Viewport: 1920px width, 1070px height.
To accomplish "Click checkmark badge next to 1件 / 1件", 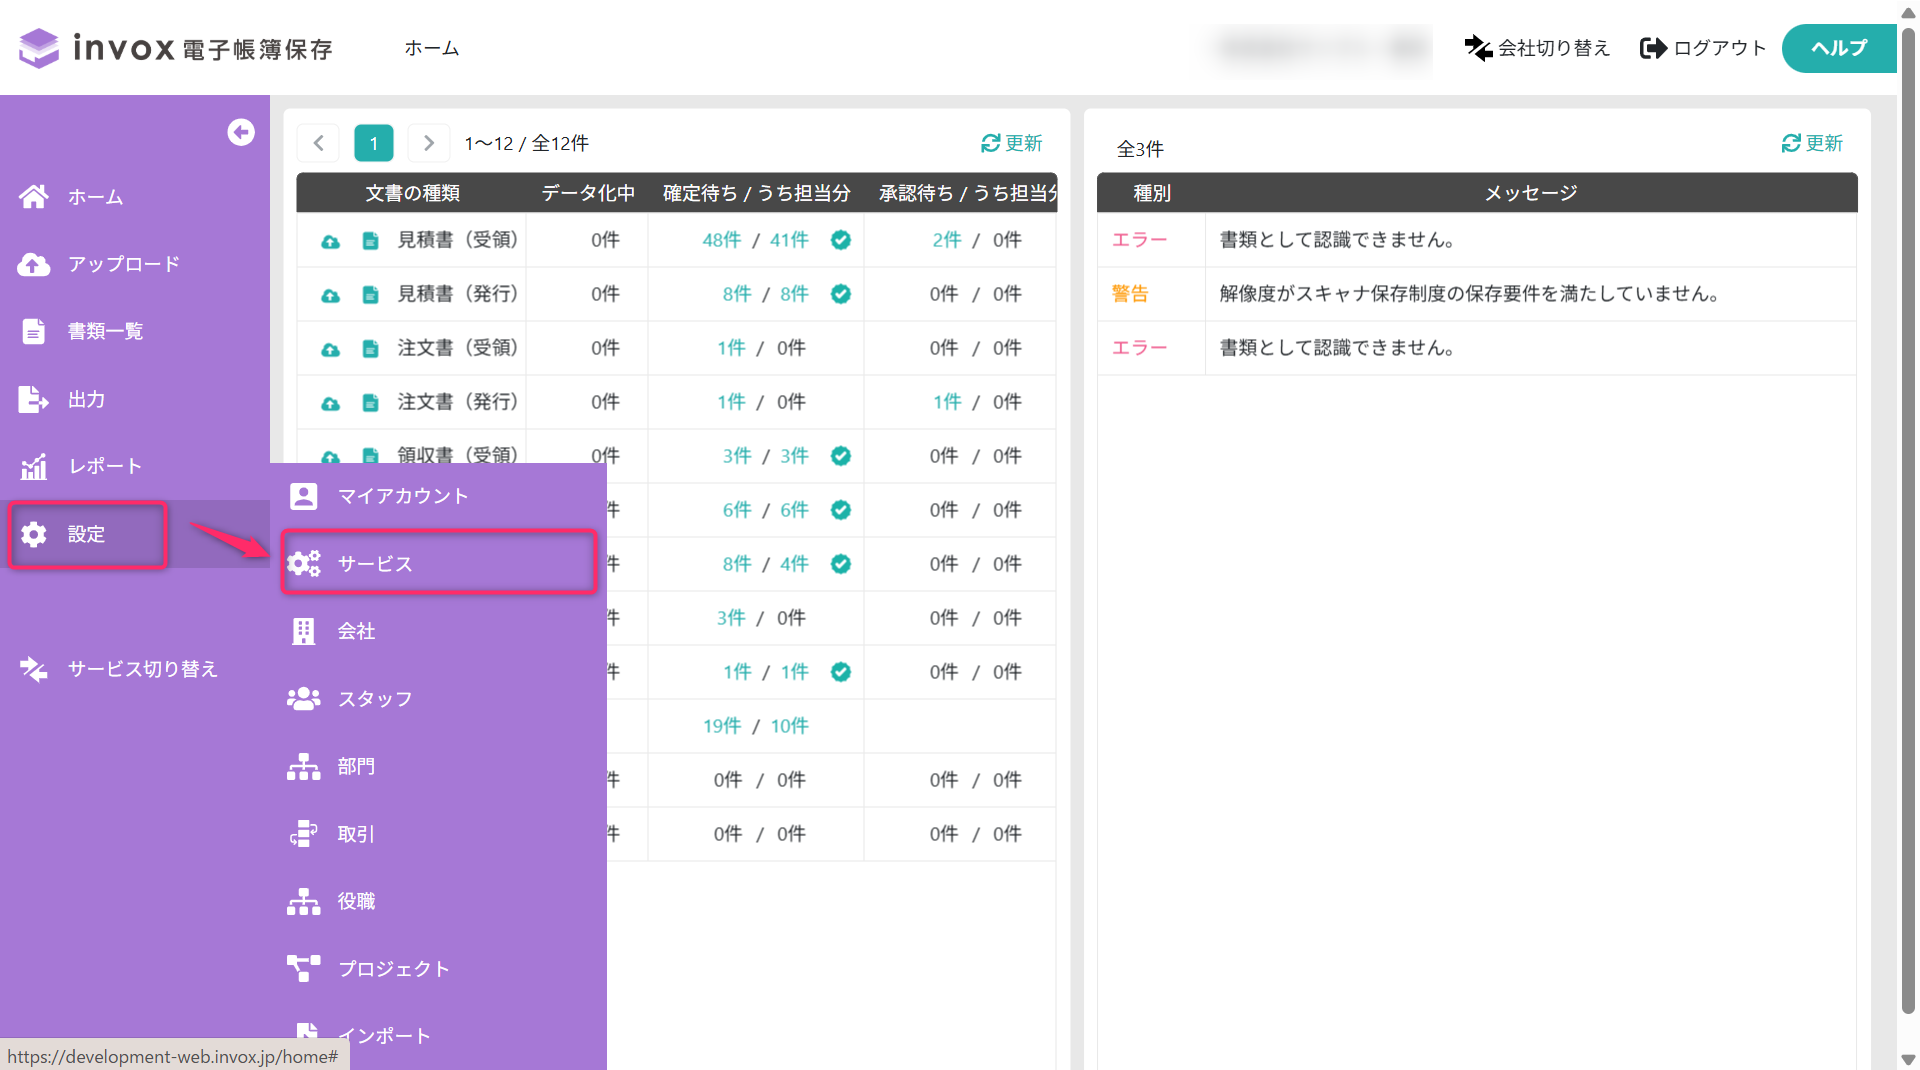I will [x=841, y=672].
